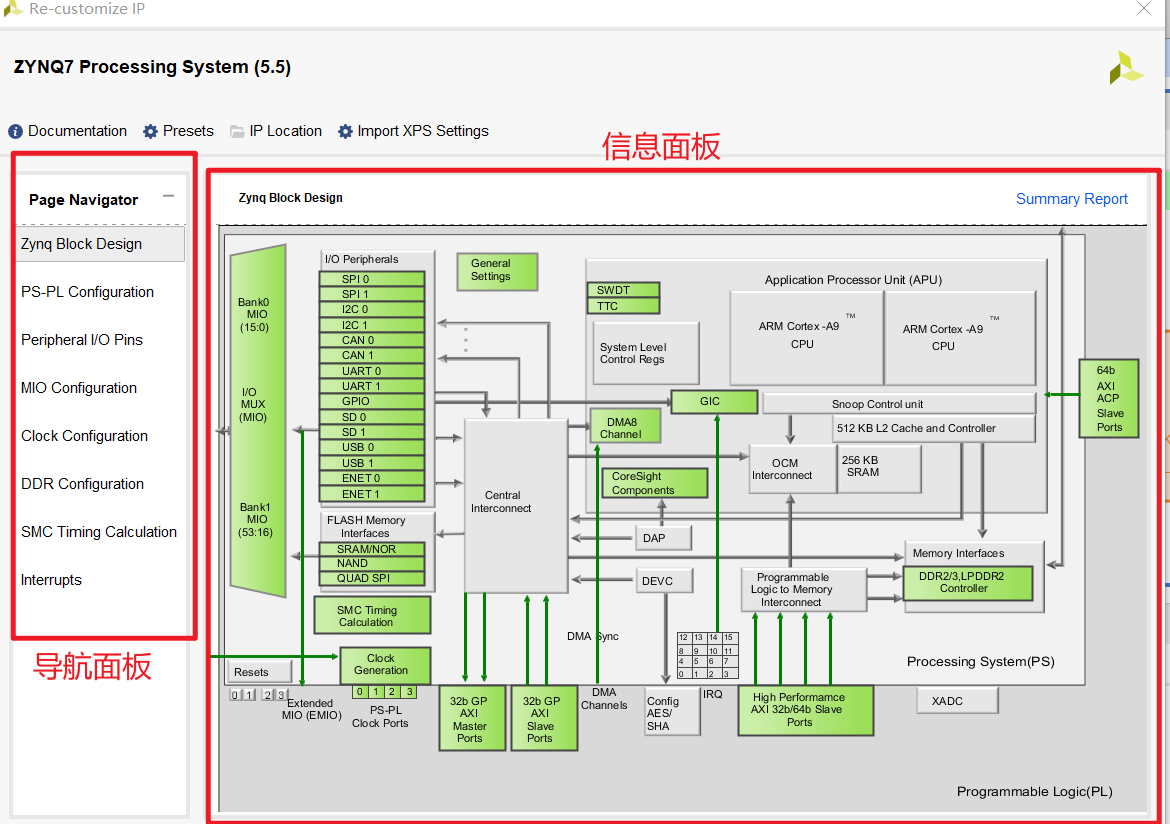Open the Clock Generation block

pyautogui.click(x=385, y=665)
